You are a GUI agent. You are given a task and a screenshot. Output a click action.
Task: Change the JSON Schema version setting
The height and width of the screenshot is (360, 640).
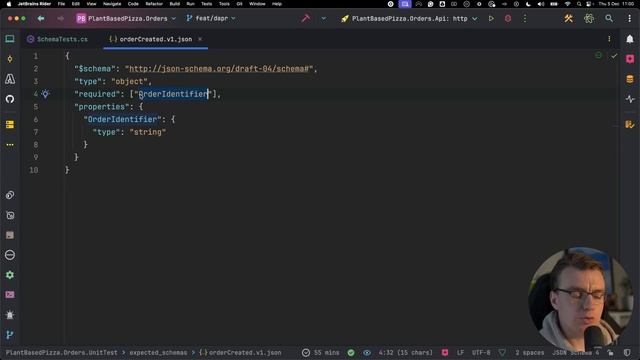click(x=576, y=353)
